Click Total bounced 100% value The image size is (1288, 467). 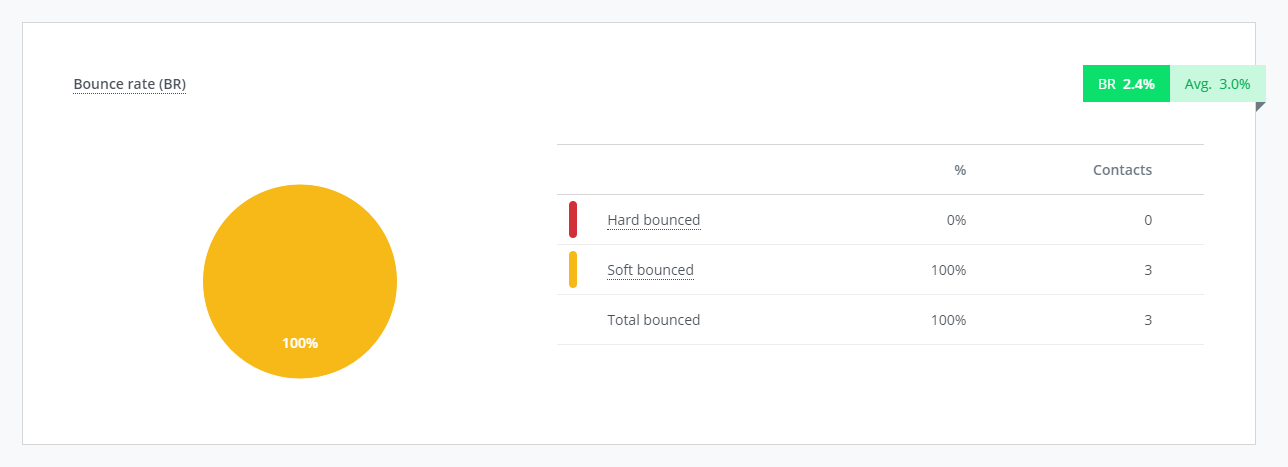tap(949, 320)
